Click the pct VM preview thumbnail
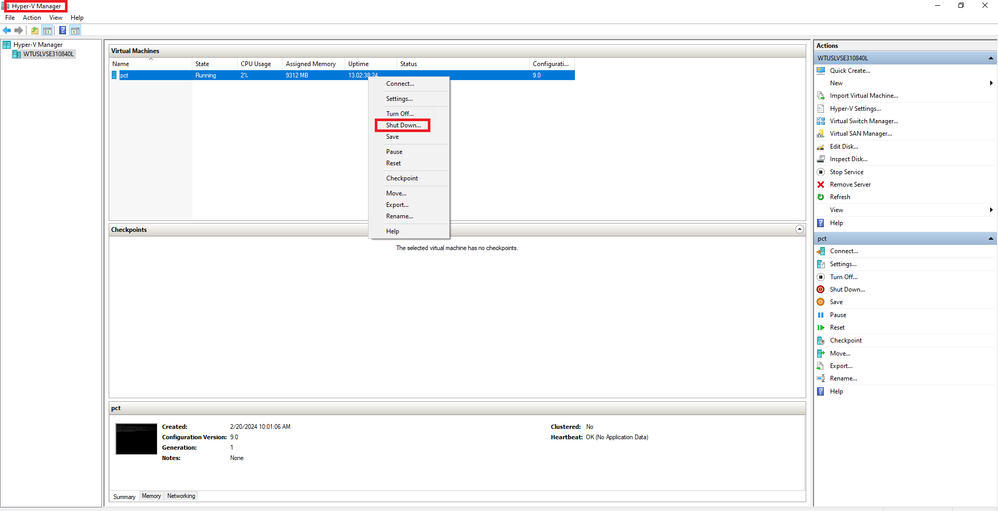The width and height of the screenshot is (998, 511). coord(136,439)
